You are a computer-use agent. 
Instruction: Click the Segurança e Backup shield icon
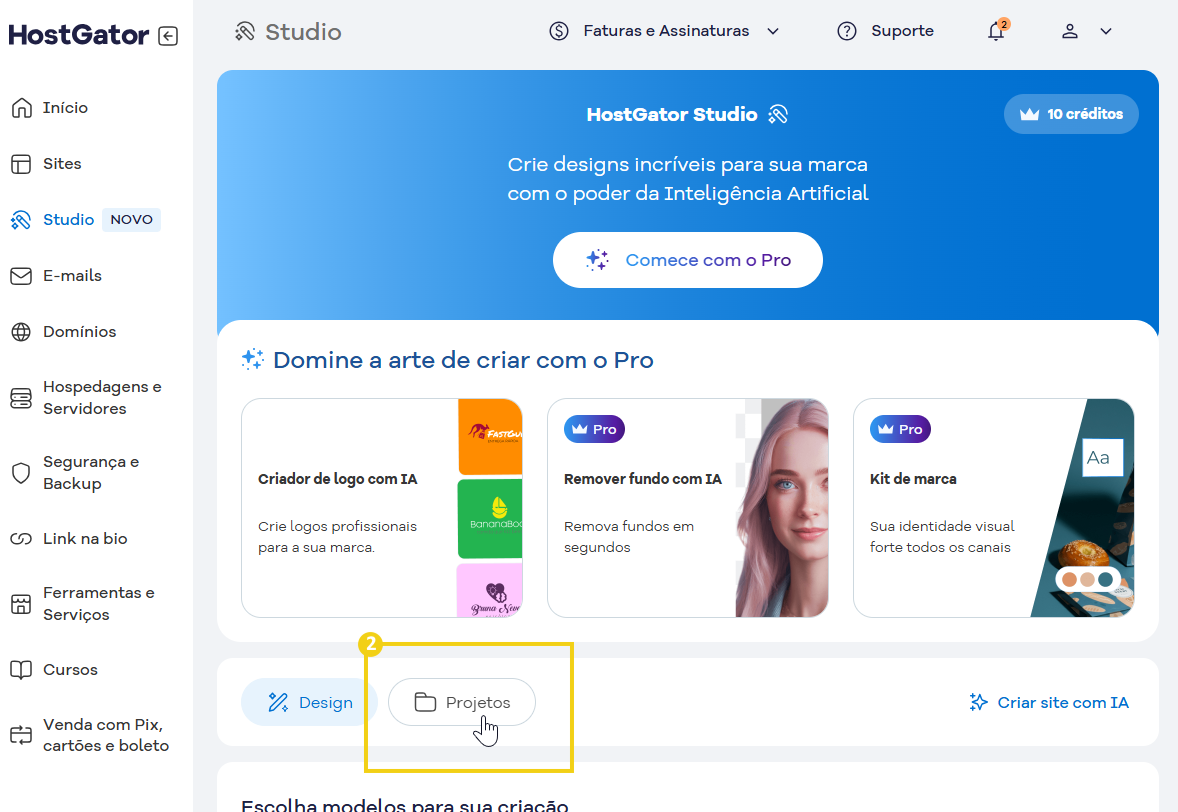coord(21,472)
